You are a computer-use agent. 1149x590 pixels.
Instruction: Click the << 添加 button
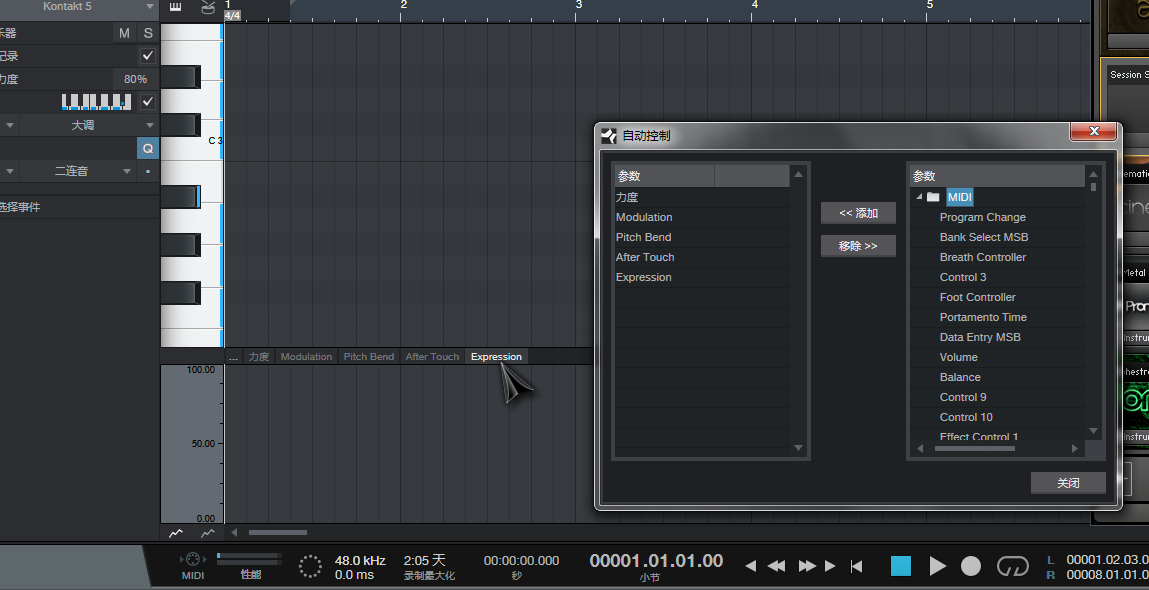[858, 213]
